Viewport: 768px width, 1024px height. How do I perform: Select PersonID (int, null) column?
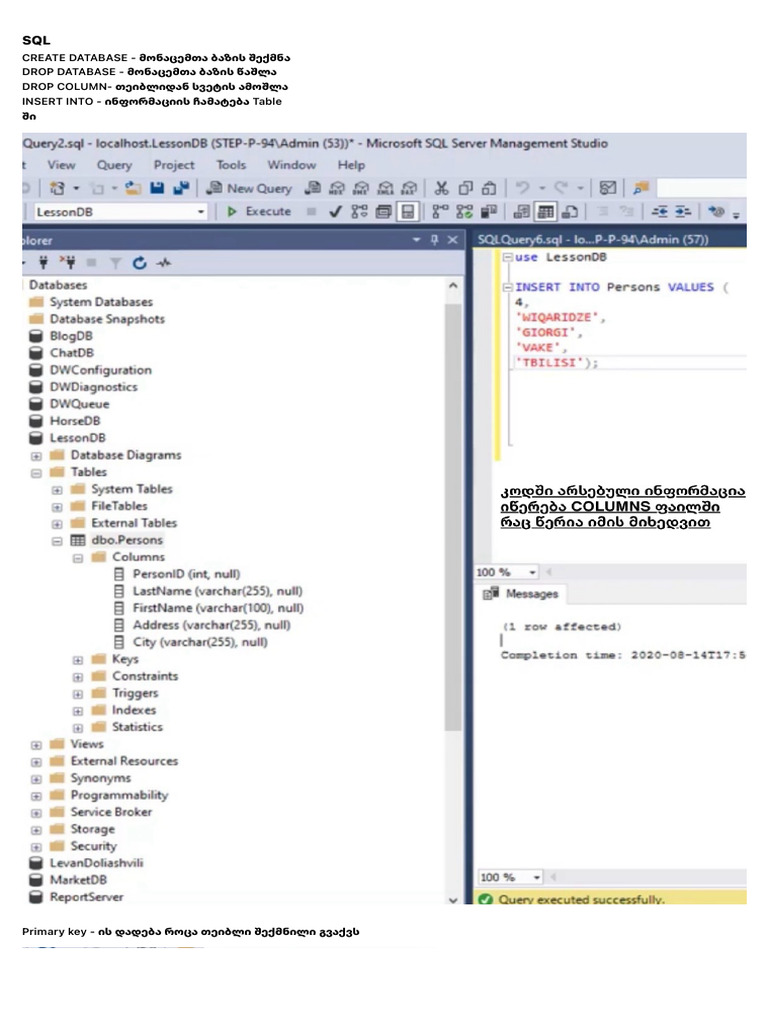[186, 574]
